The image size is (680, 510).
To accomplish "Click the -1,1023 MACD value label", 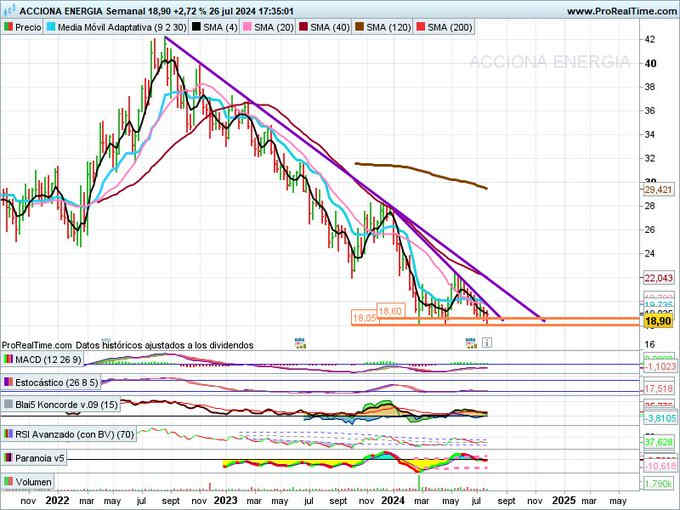I will [x=660, y=366].
